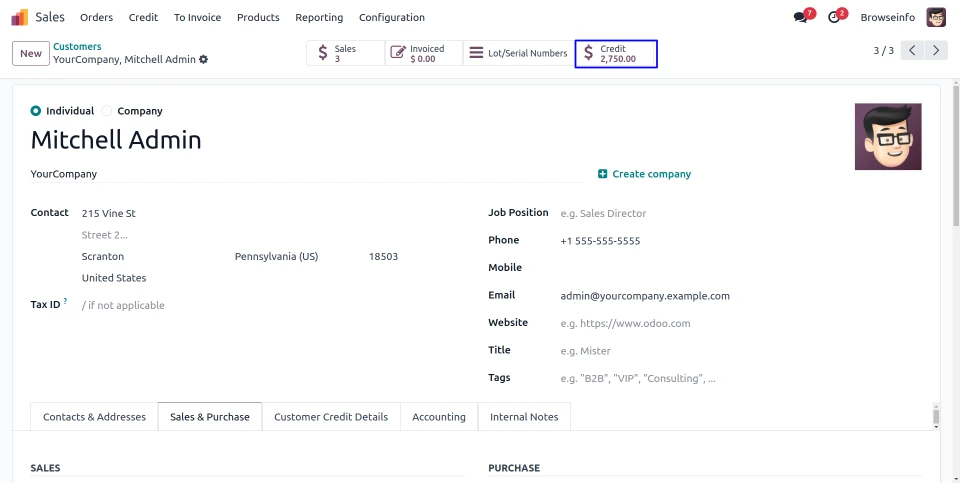960x483 pixels.
Task: Open Lot/Serial Numbers stat button
Action: click(x=519, y=54)
